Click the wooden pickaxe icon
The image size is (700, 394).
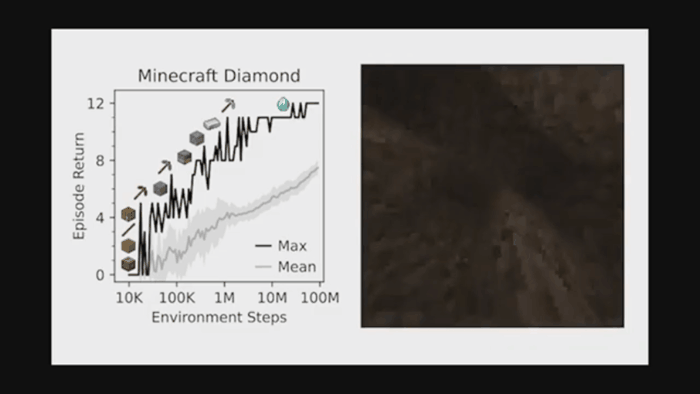click(x=140, y=193)
